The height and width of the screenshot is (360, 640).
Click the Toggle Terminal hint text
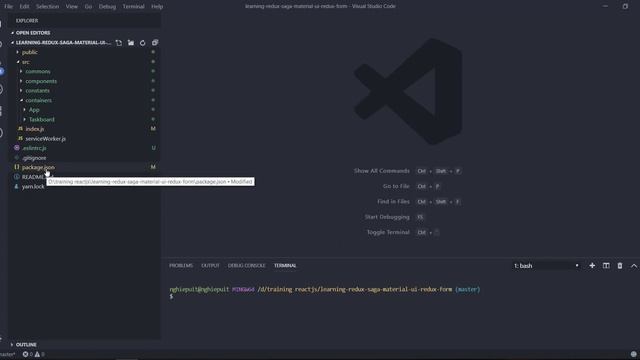388,233
